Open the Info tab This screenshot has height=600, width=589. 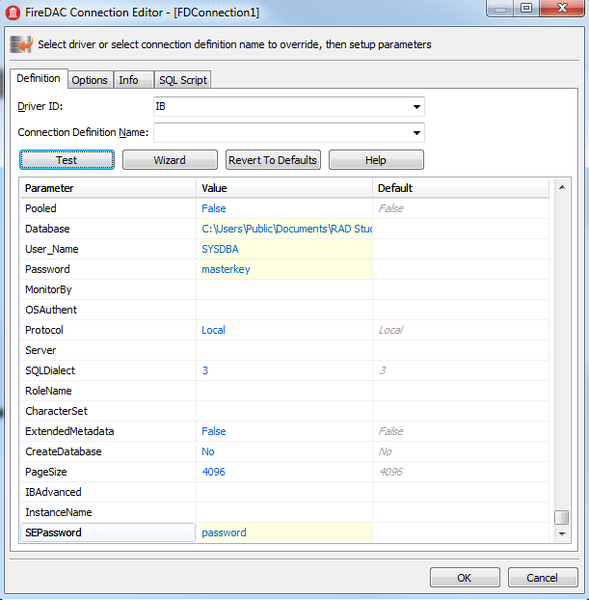(x=129, y=80)
